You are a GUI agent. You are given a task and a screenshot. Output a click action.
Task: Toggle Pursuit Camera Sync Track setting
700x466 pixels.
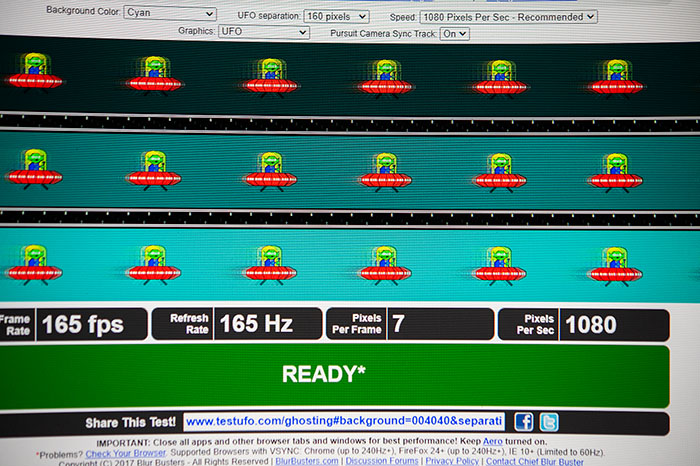(x=454, y=33)
